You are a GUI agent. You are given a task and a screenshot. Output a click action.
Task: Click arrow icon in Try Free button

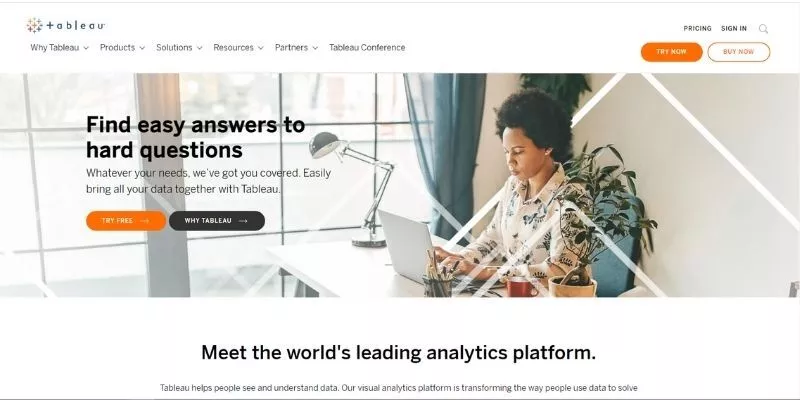(144, 221)
